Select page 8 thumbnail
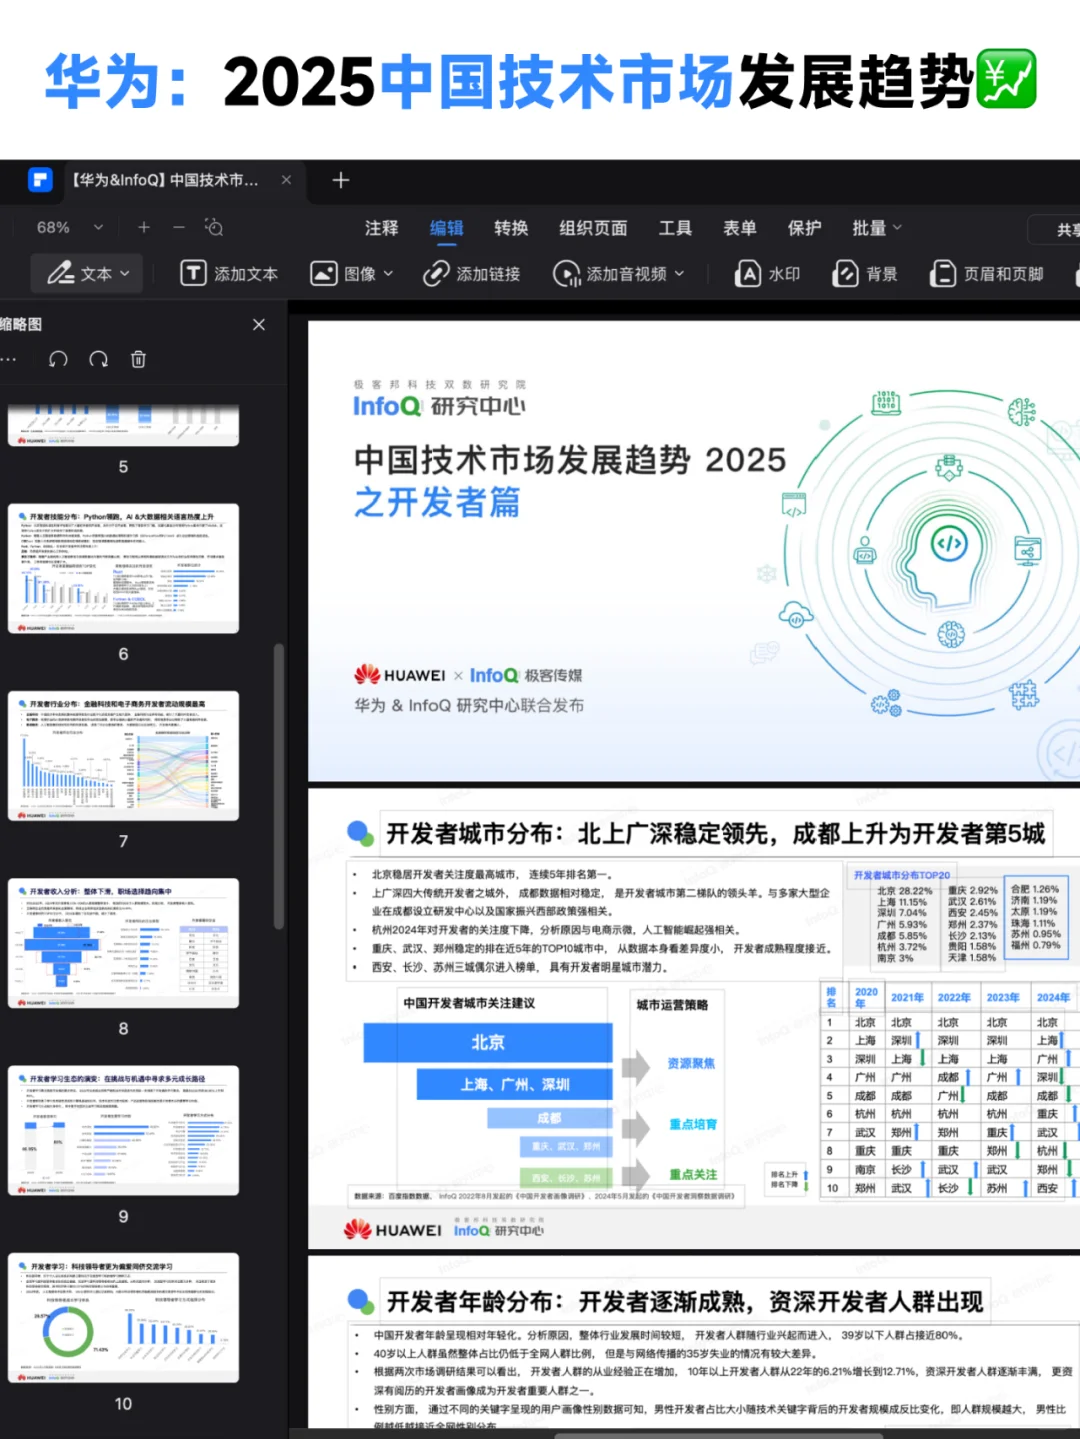This screenshot has height=1439, width=1080. [x=123, y=943]
